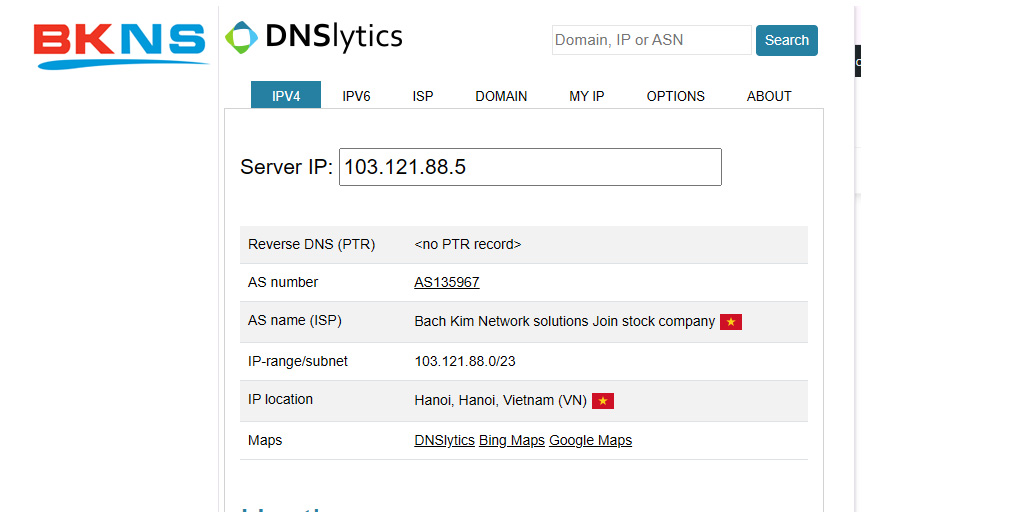This screenshot has height=512, width=1024.
Task: Open the Google Maps link
Action: point(590,440)
